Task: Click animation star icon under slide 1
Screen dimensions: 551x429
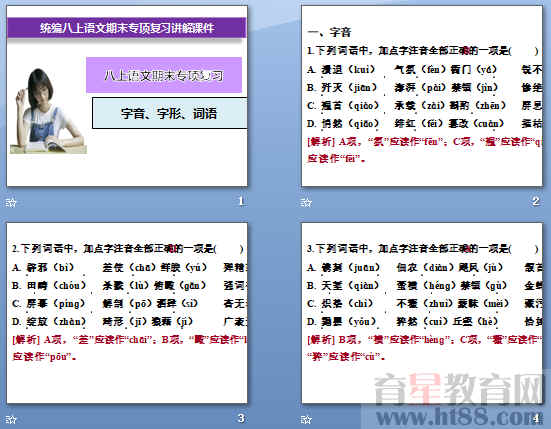Action: coord(11,202)
